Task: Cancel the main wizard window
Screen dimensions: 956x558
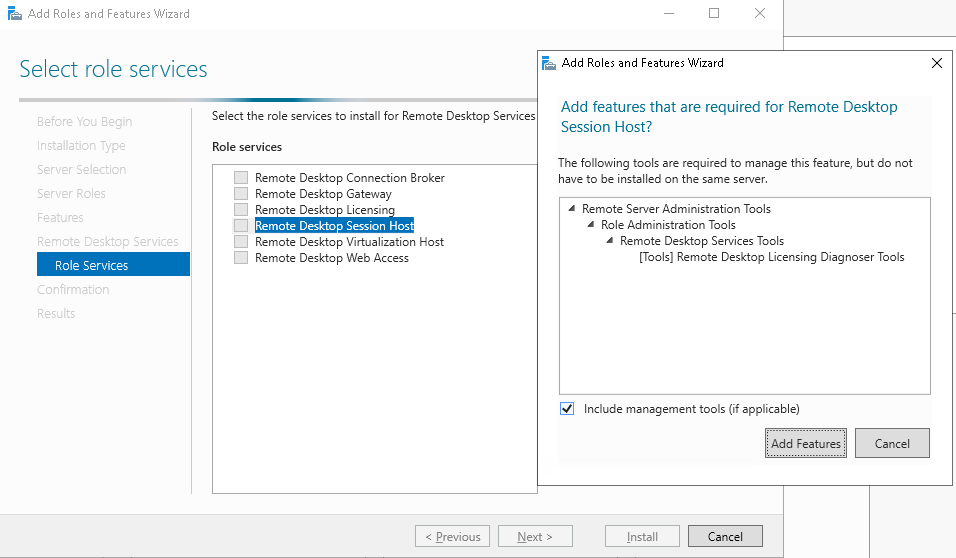Action: [x=725, y=537]
